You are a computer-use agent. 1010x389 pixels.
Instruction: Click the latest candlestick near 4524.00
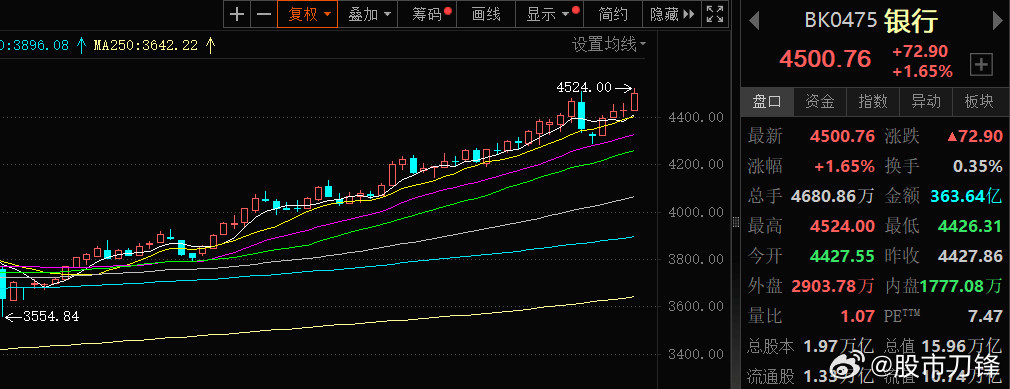(635, 100)
